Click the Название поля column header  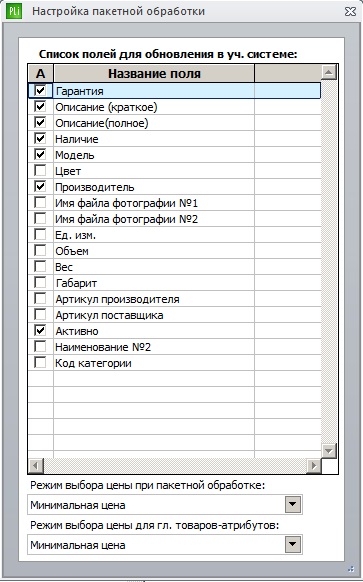[154, 73]
